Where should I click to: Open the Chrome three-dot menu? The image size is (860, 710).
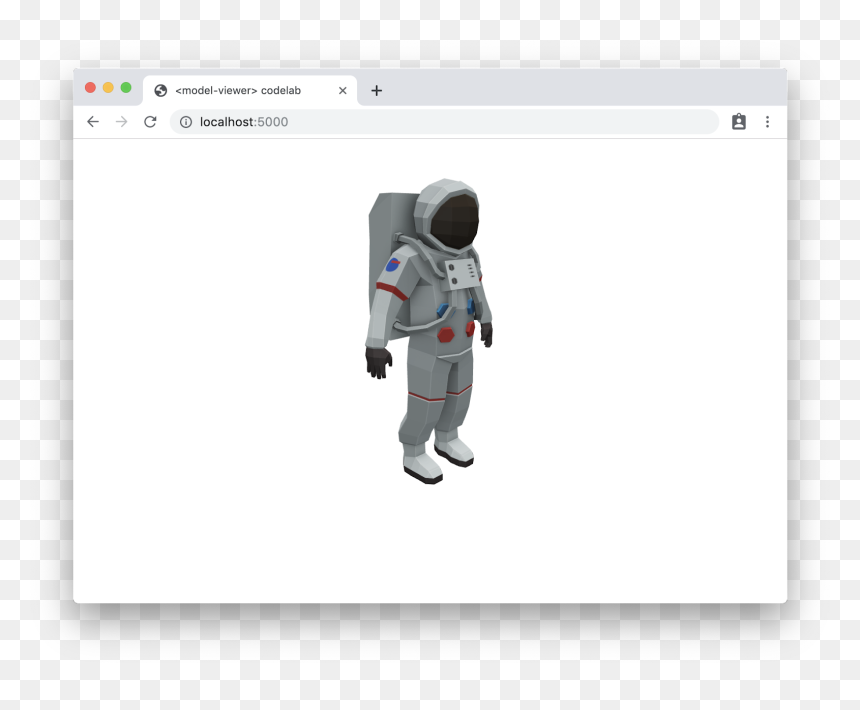tap(767, 122)
